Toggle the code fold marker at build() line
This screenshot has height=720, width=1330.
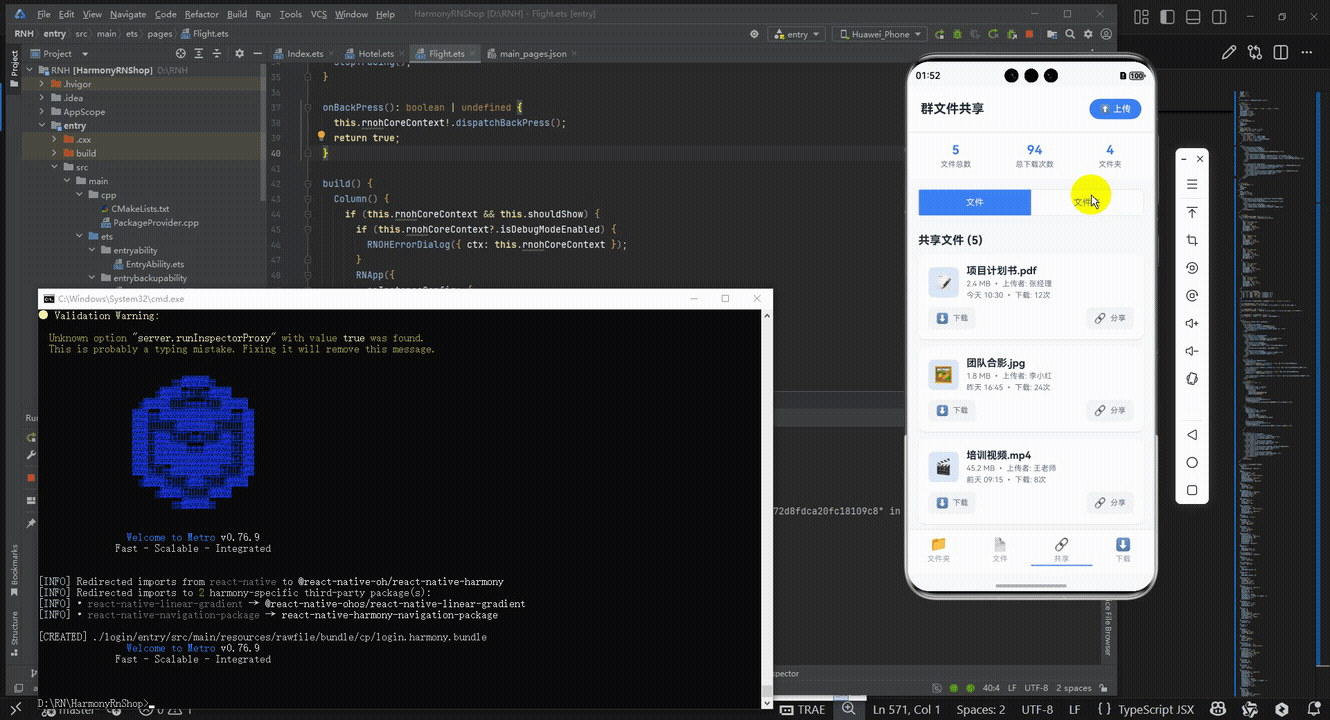(306, 184)
